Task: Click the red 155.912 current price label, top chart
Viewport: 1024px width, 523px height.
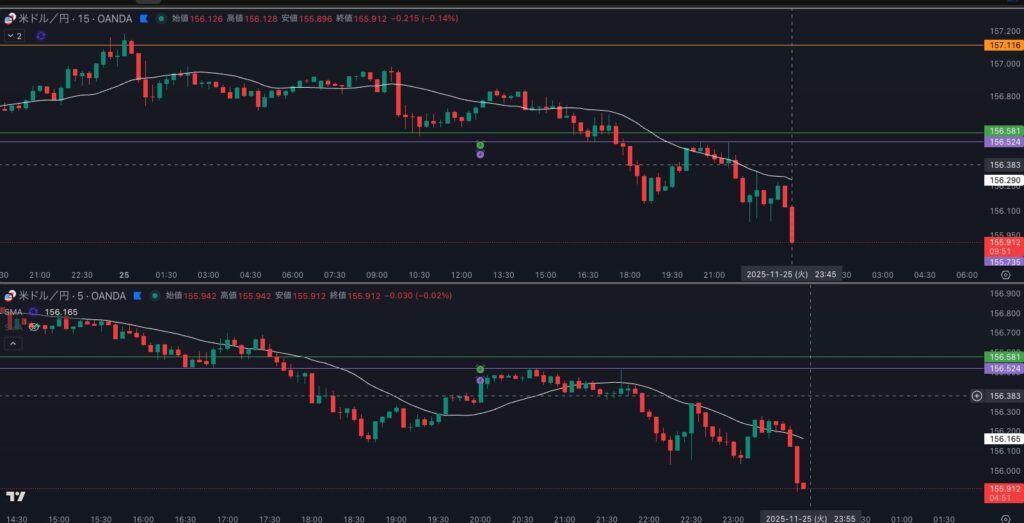Action: click(1003, 242)
